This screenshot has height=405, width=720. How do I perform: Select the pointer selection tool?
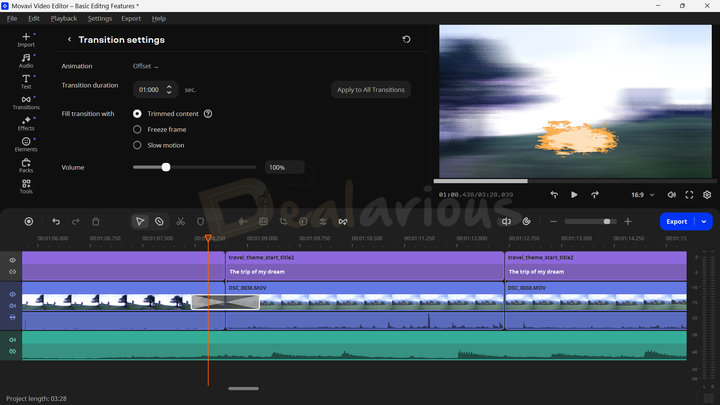tap(140, 221)
